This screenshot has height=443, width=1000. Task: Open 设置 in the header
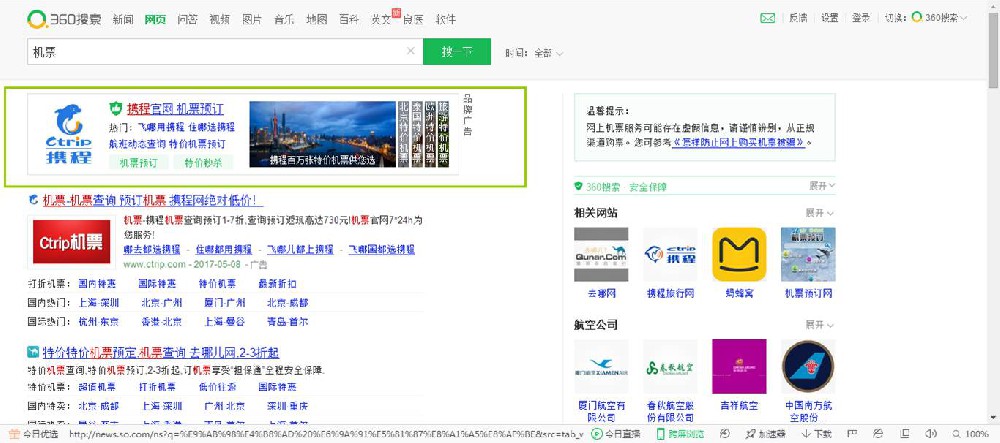tap(830, 18)
